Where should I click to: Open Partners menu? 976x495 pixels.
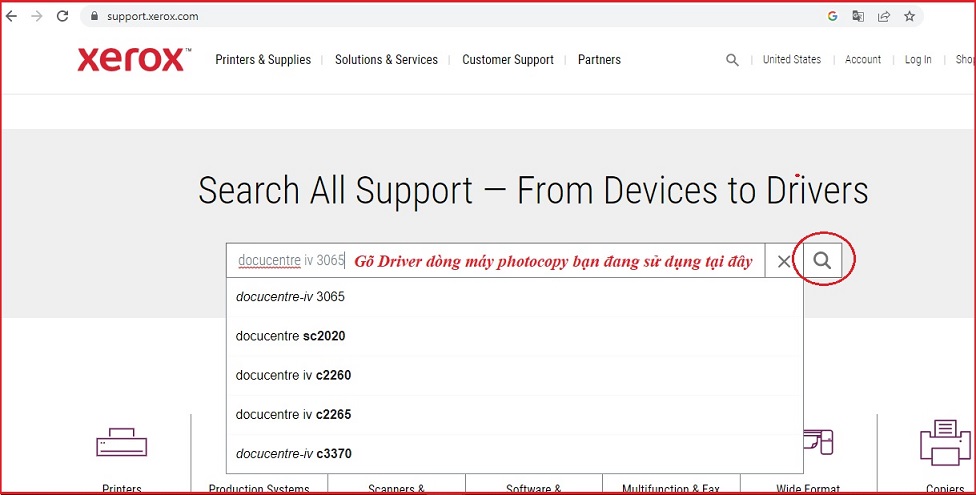point(599,60)
